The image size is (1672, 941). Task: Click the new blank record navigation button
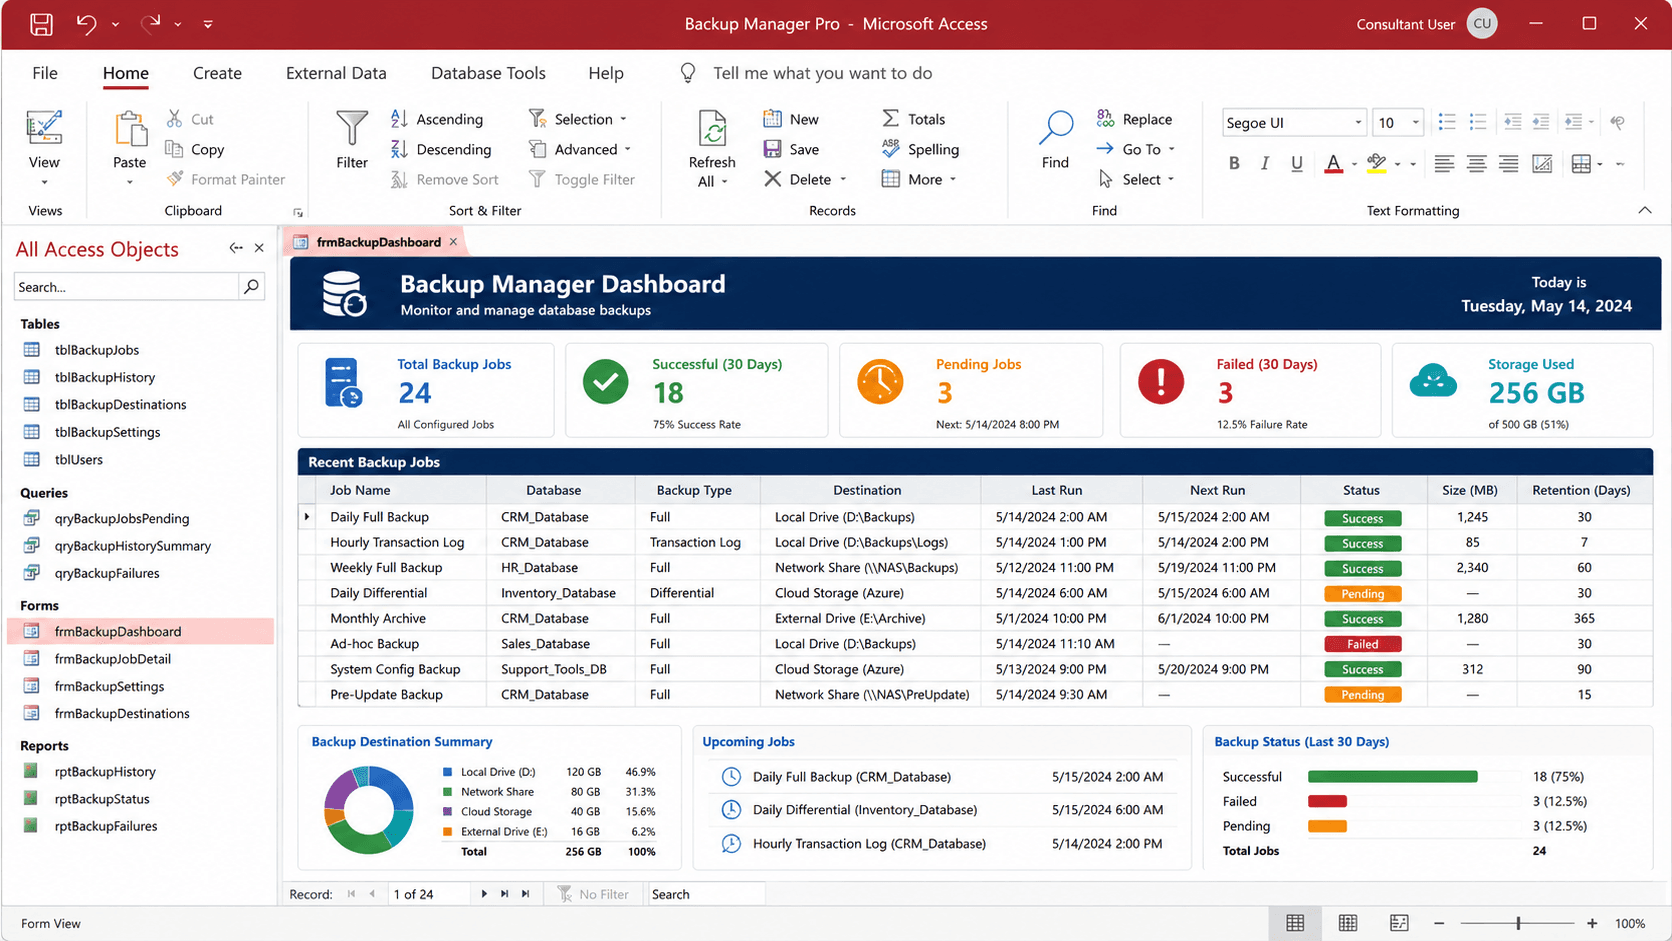[526, 894]
